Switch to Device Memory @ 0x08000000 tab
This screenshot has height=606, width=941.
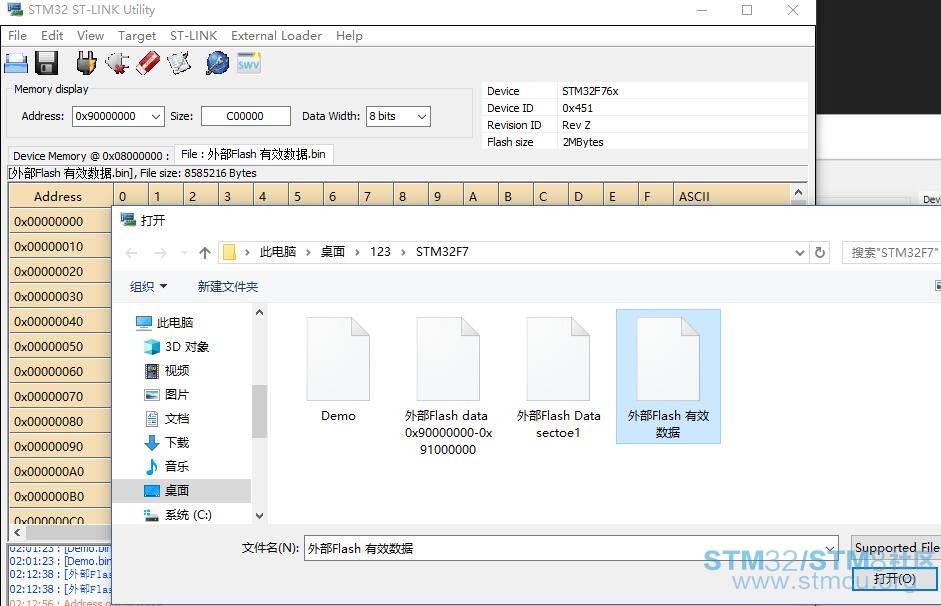[91, 156]
